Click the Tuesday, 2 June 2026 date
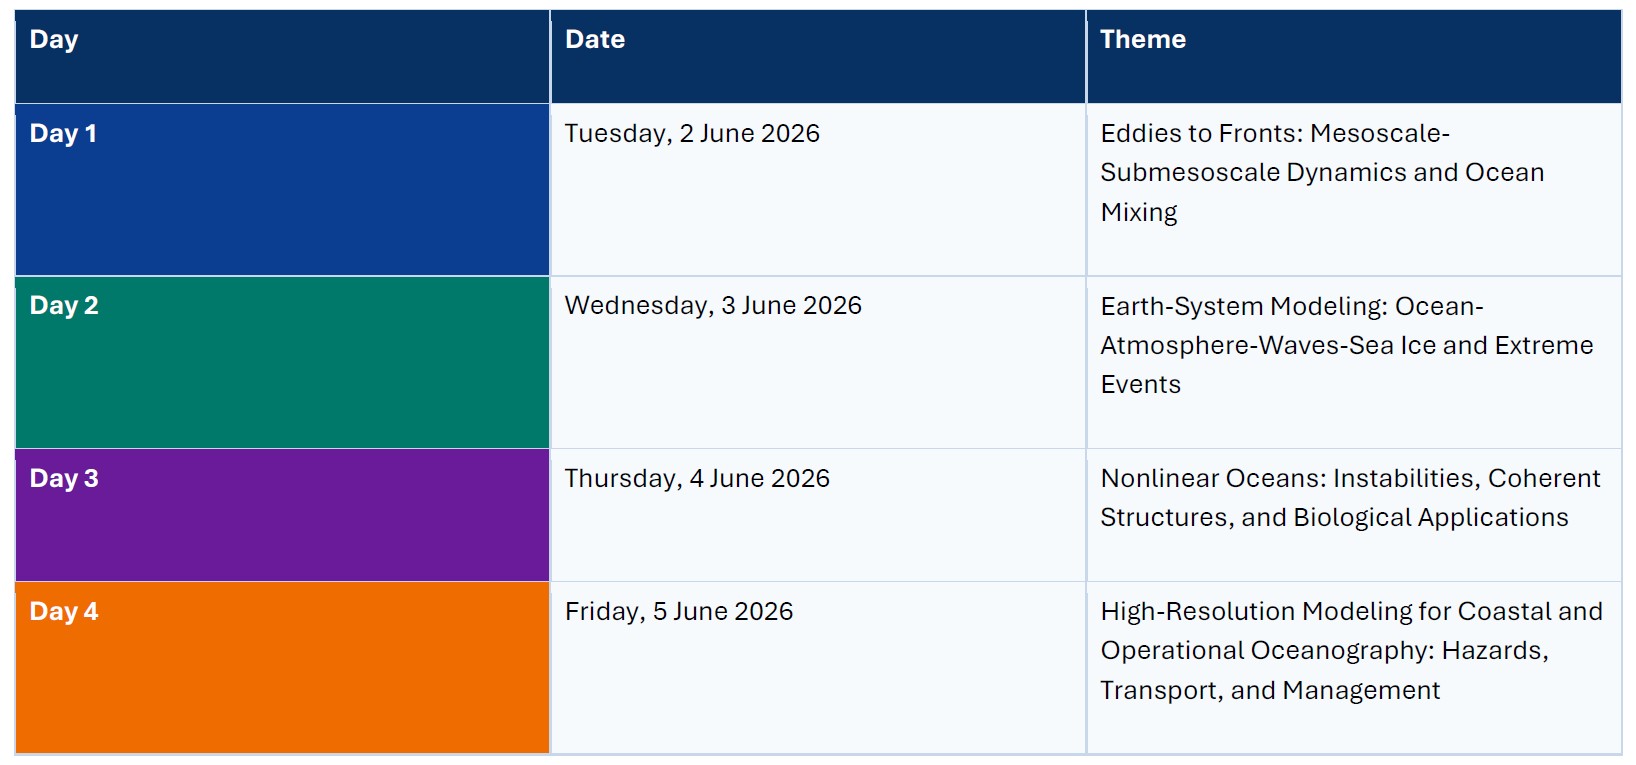This screenshot has height=765, width=1636. 692,134
